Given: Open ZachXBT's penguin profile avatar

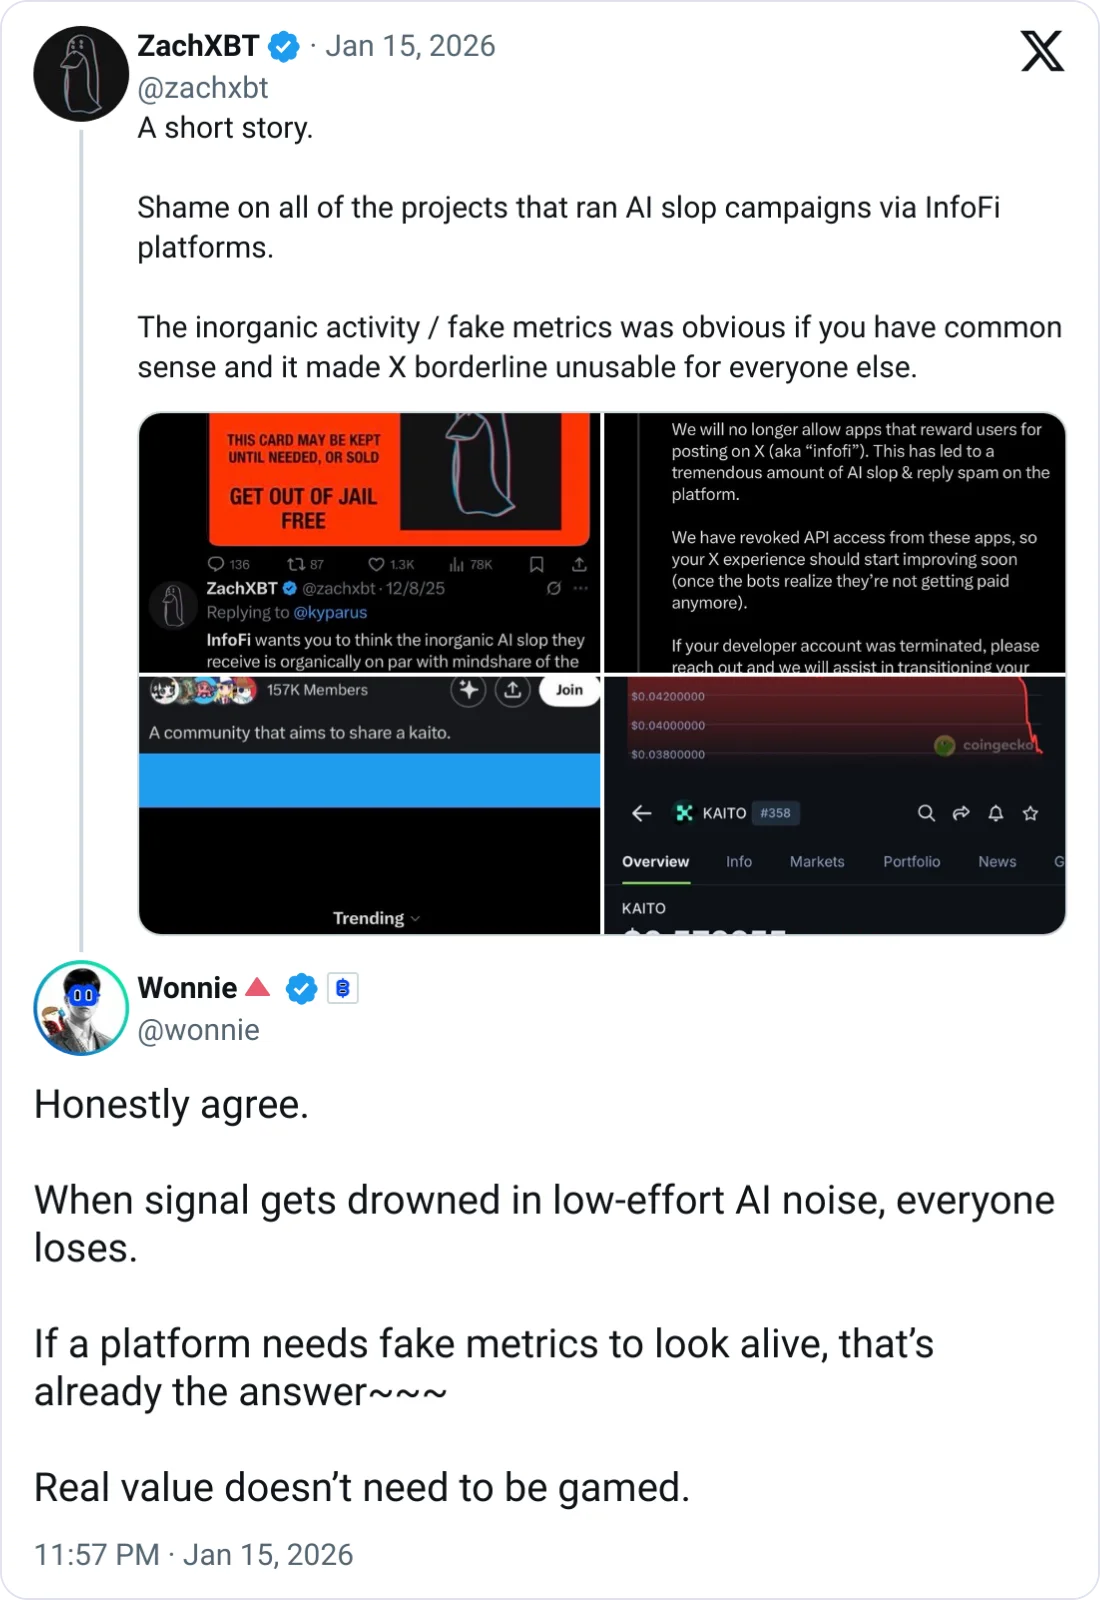Looking at the screenshot, I should point(81,74).
